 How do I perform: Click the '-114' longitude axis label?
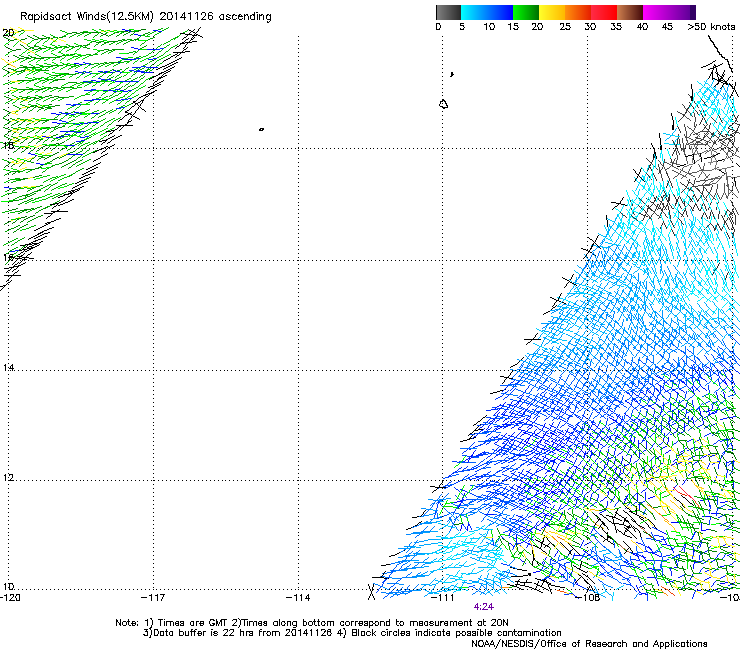click(x=298, y=598)
